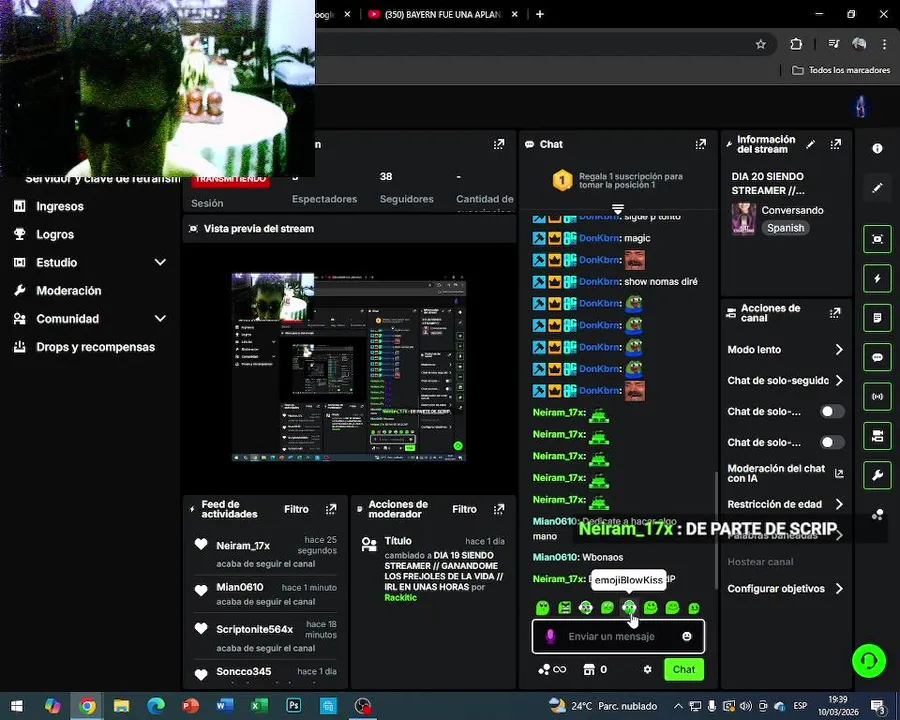The width and height of the screenshot is (900, 720).
Task: Open the emoji picker in the message box
Action: click(686, 636)
